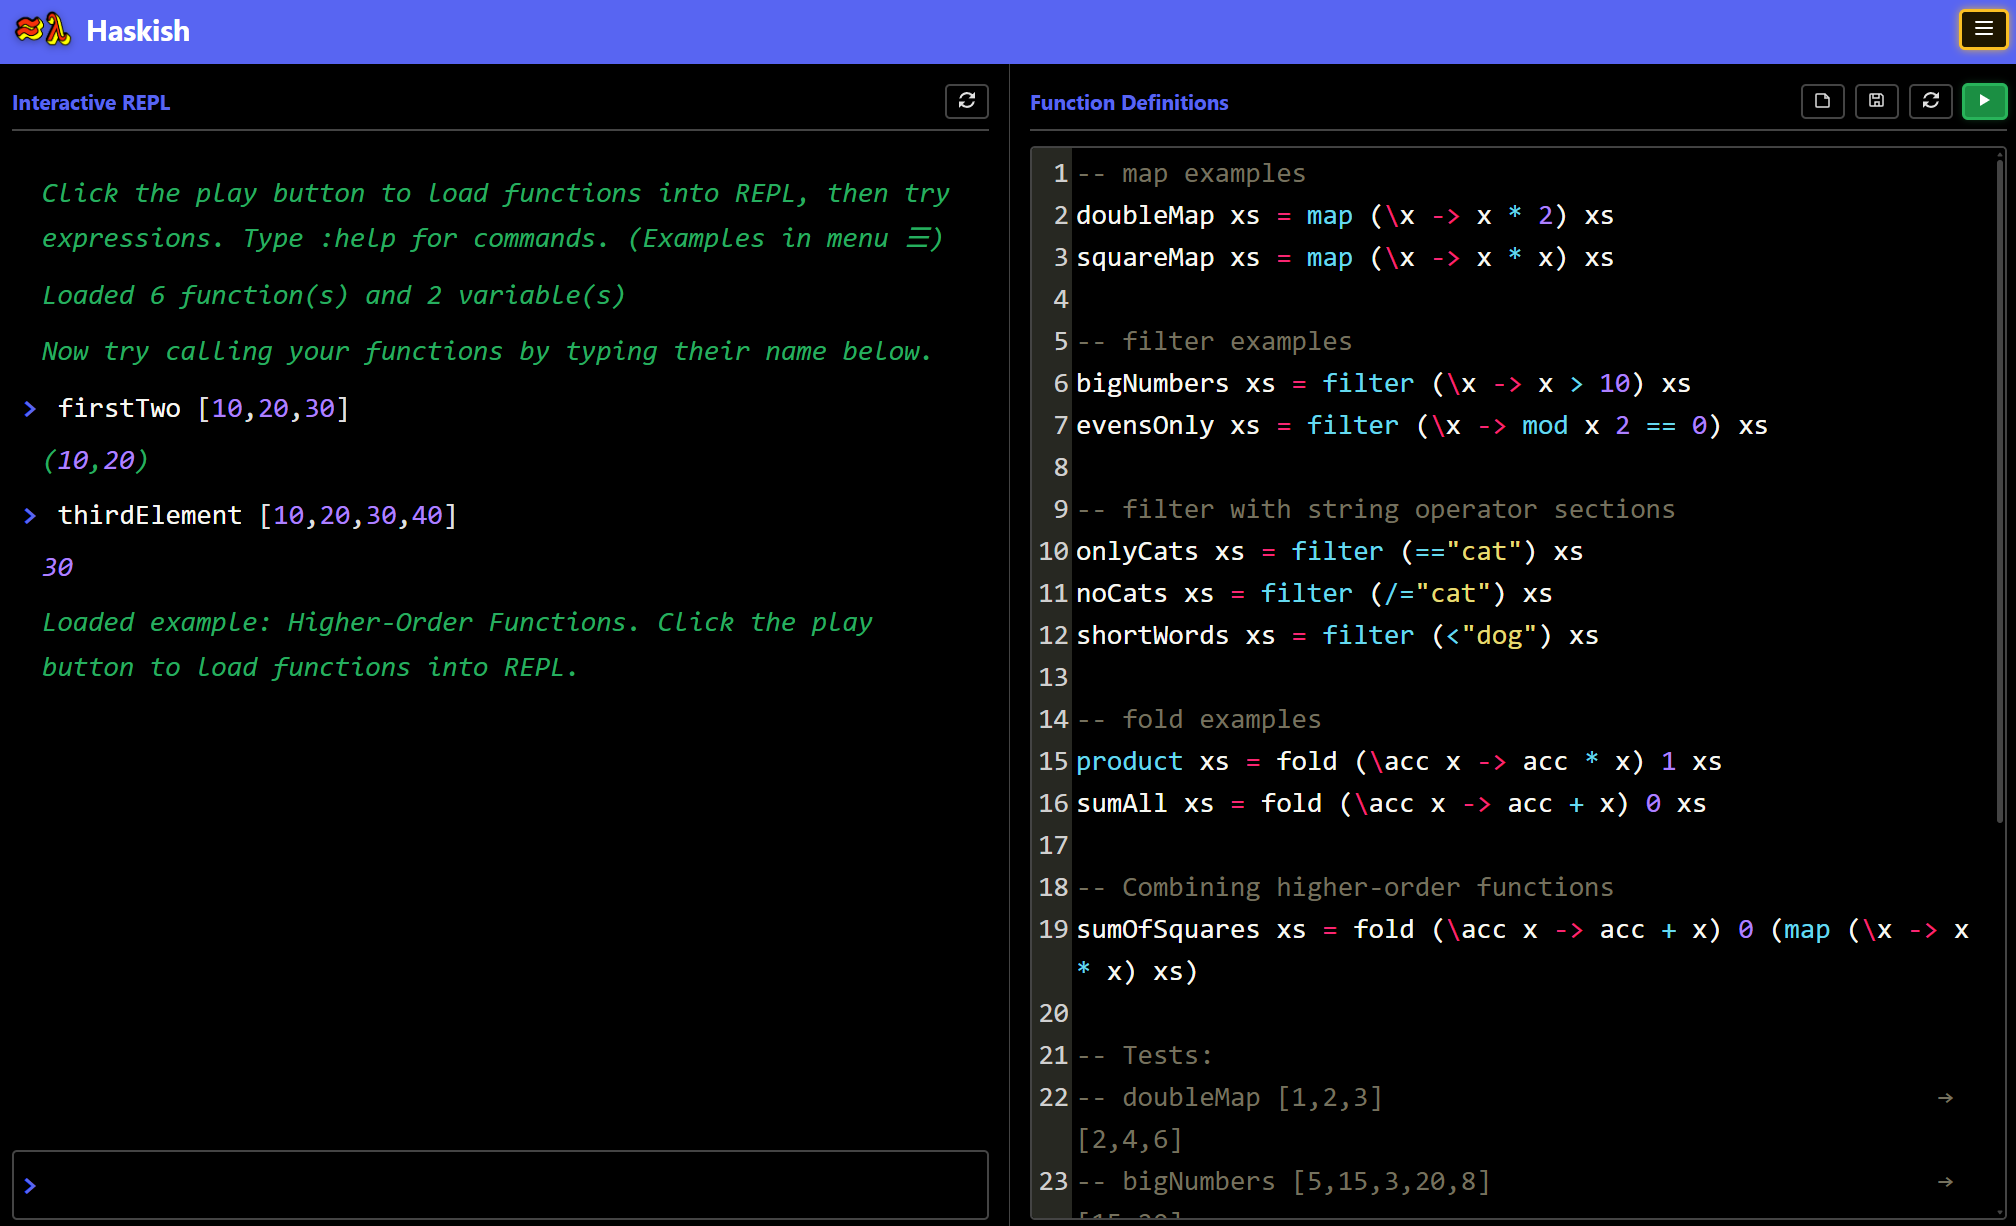Place cursor in evensOnly definition line
This screenshot has width=2016, height=1226.
[x=1422, y=425]
